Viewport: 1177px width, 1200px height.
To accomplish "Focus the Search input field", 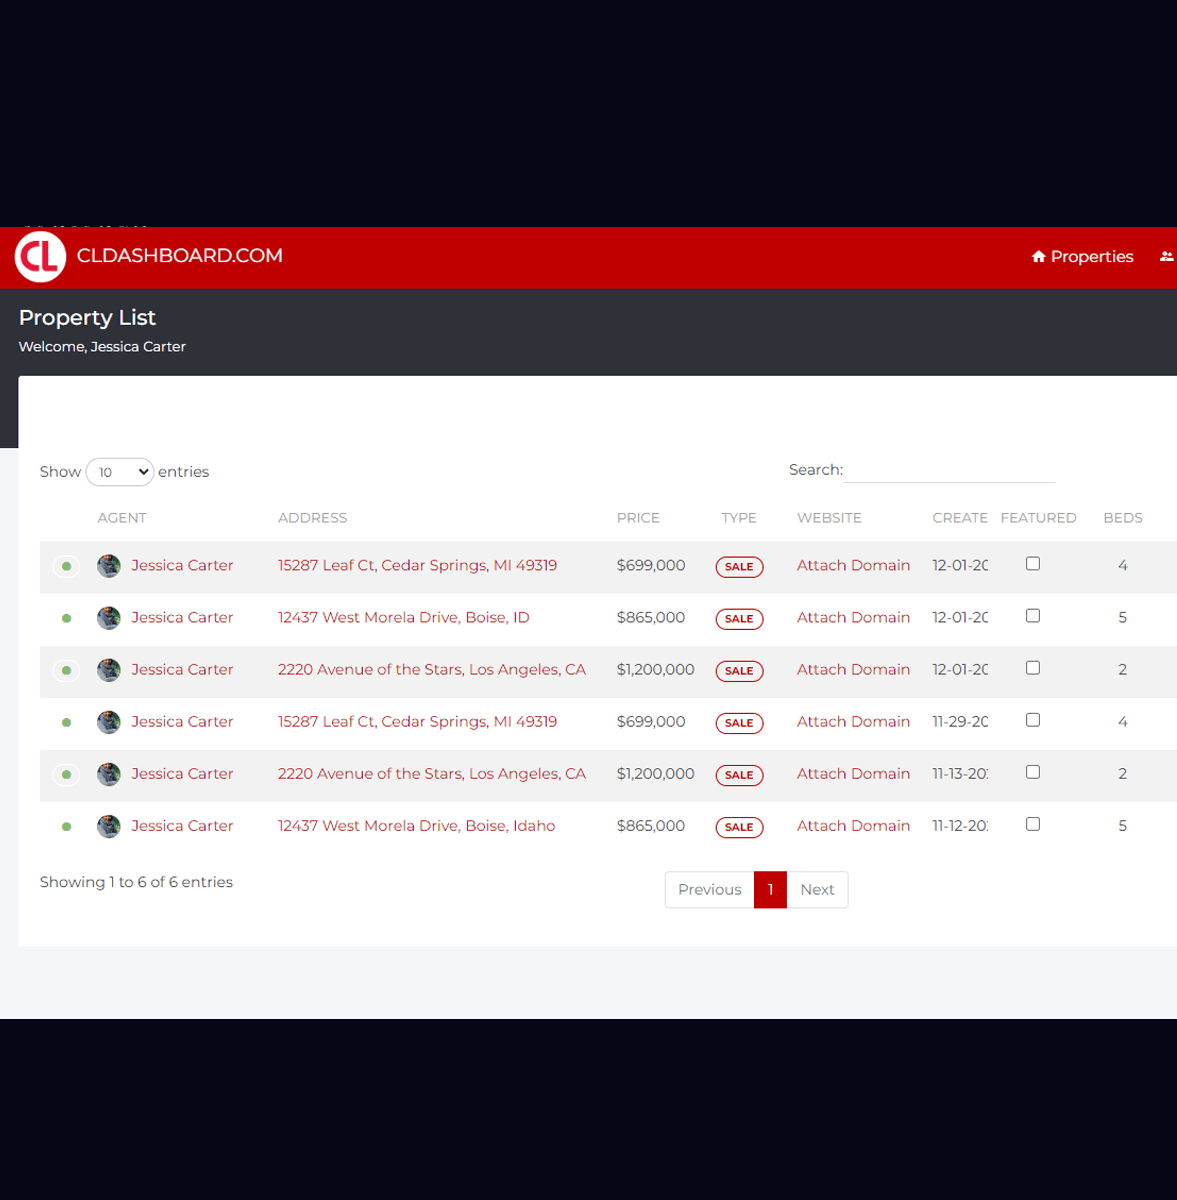I will coord(949,470).
